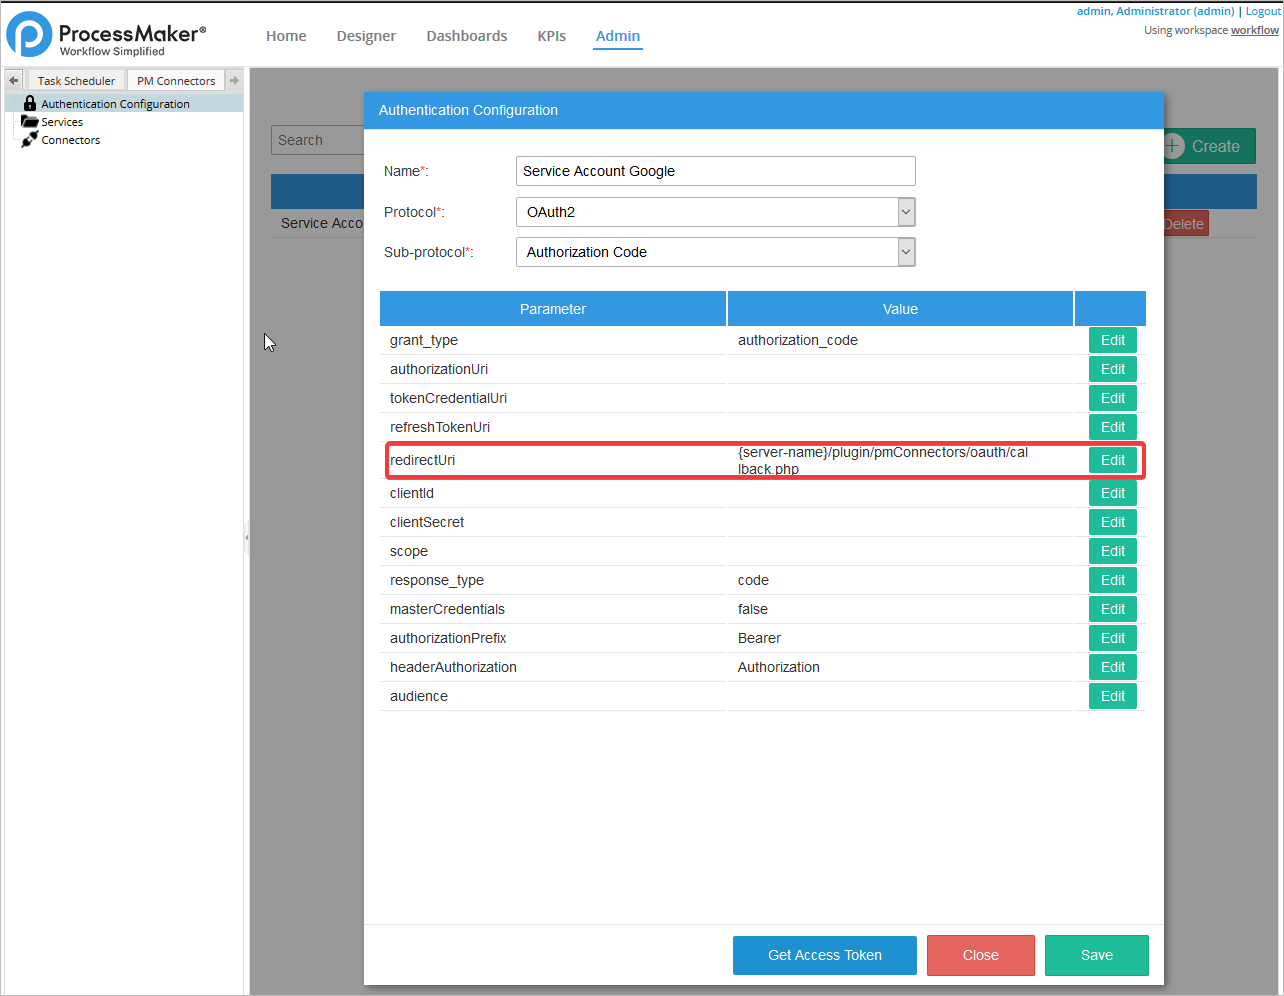Go to the Designer menu
The height and width of the screenshot is (996, 1284).
click(366, 36)
